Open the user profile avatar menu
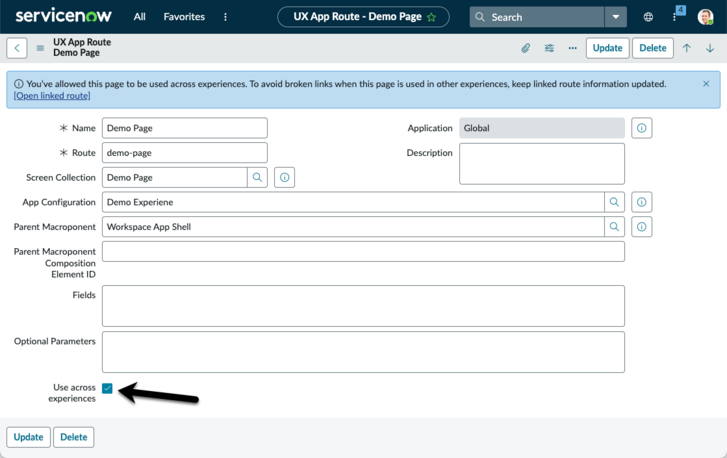The height and width of the screenshot is (458, 727). 705,17
